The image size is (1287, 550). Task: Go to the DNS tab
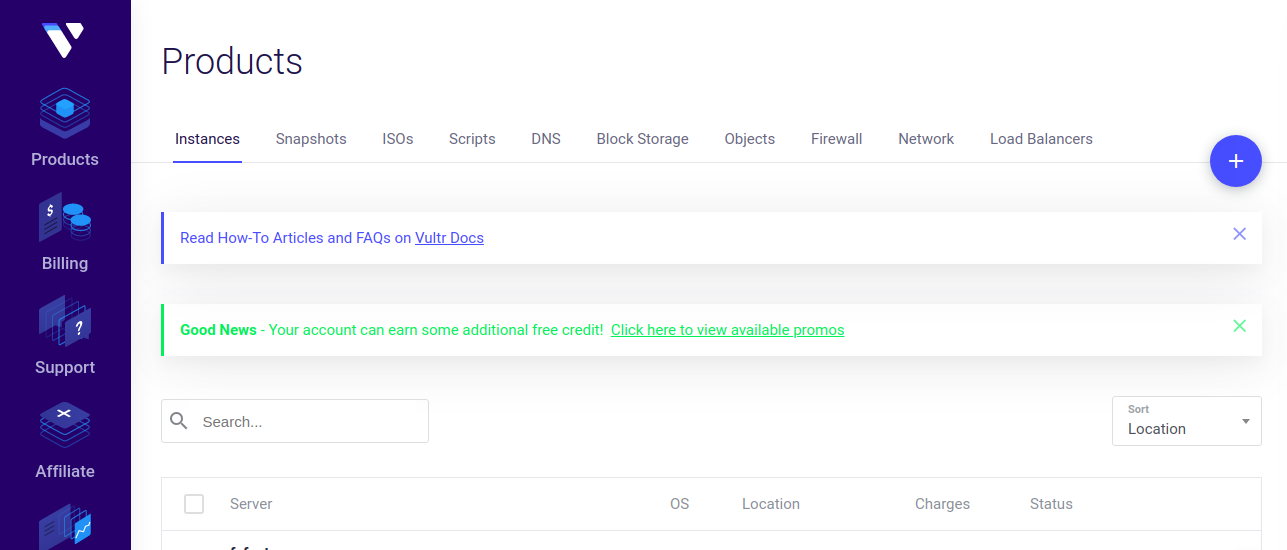pos(546,139)
